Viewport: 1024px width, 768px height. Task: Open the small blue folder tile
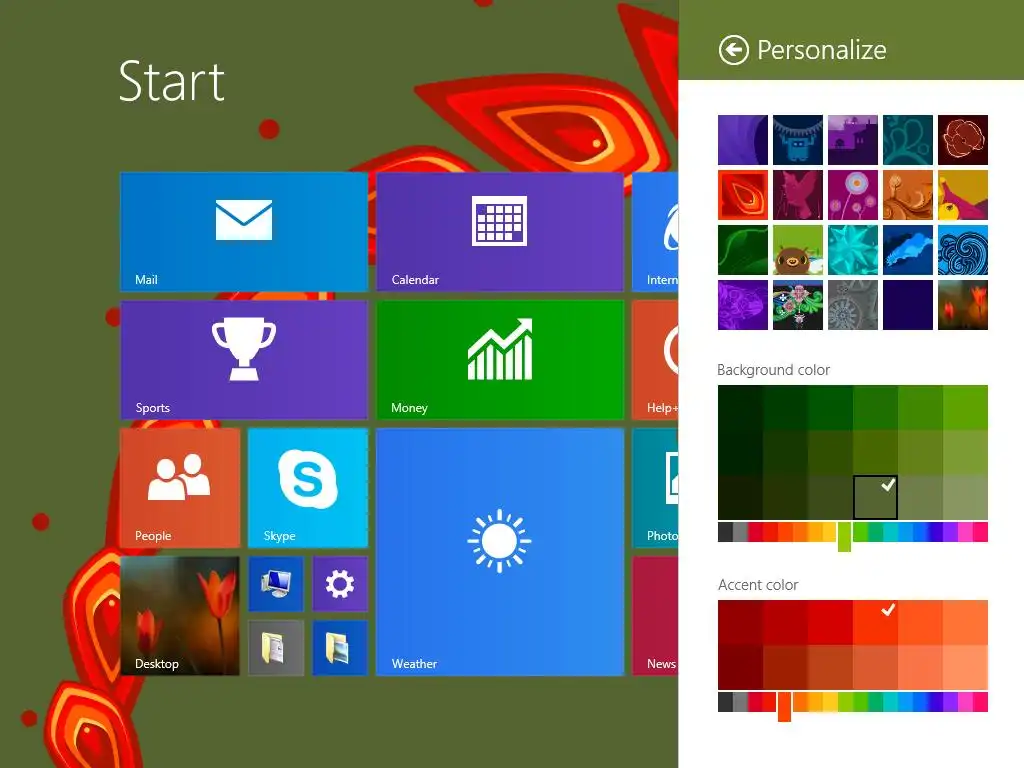pyautogui.click(x=340, y=648)
